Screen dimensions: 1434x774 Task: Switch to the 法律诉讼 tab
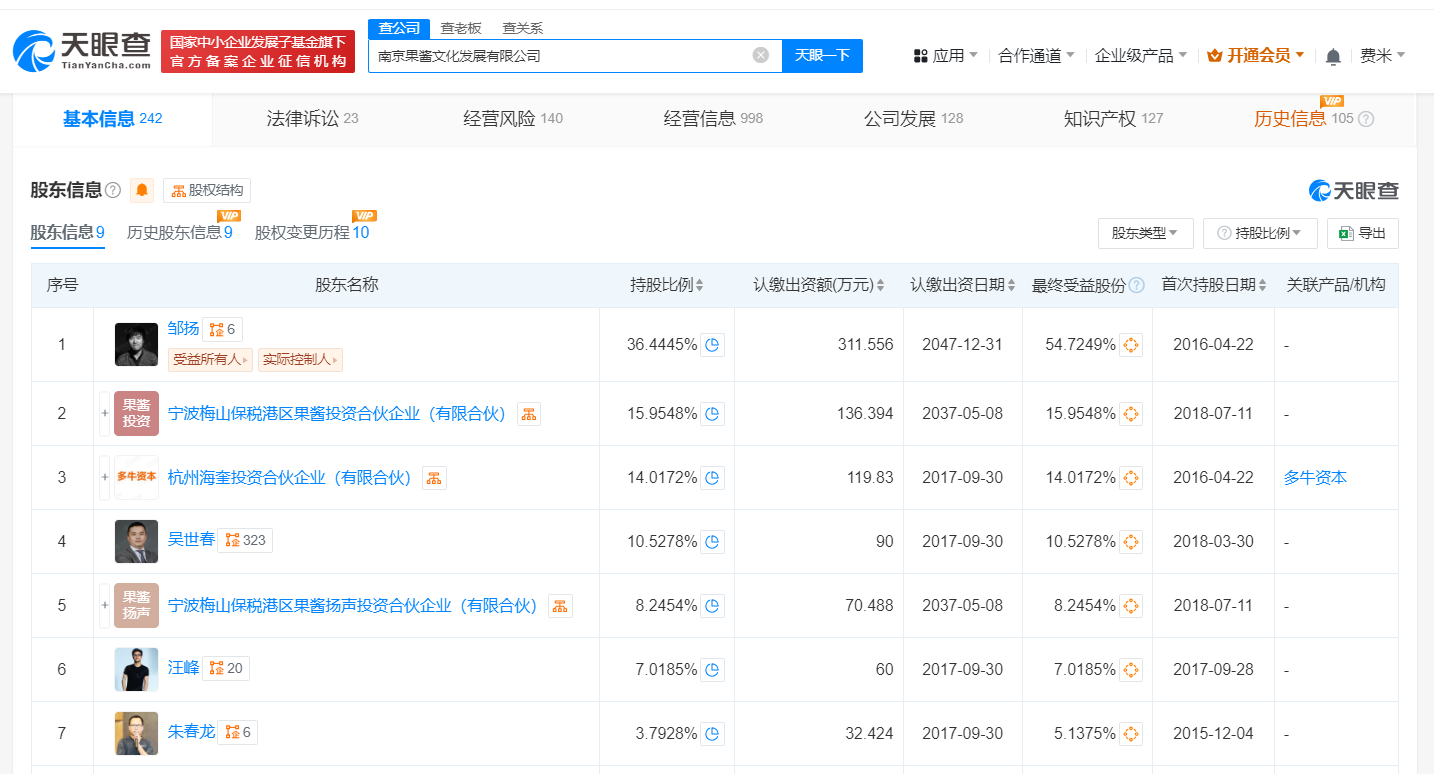312,119
